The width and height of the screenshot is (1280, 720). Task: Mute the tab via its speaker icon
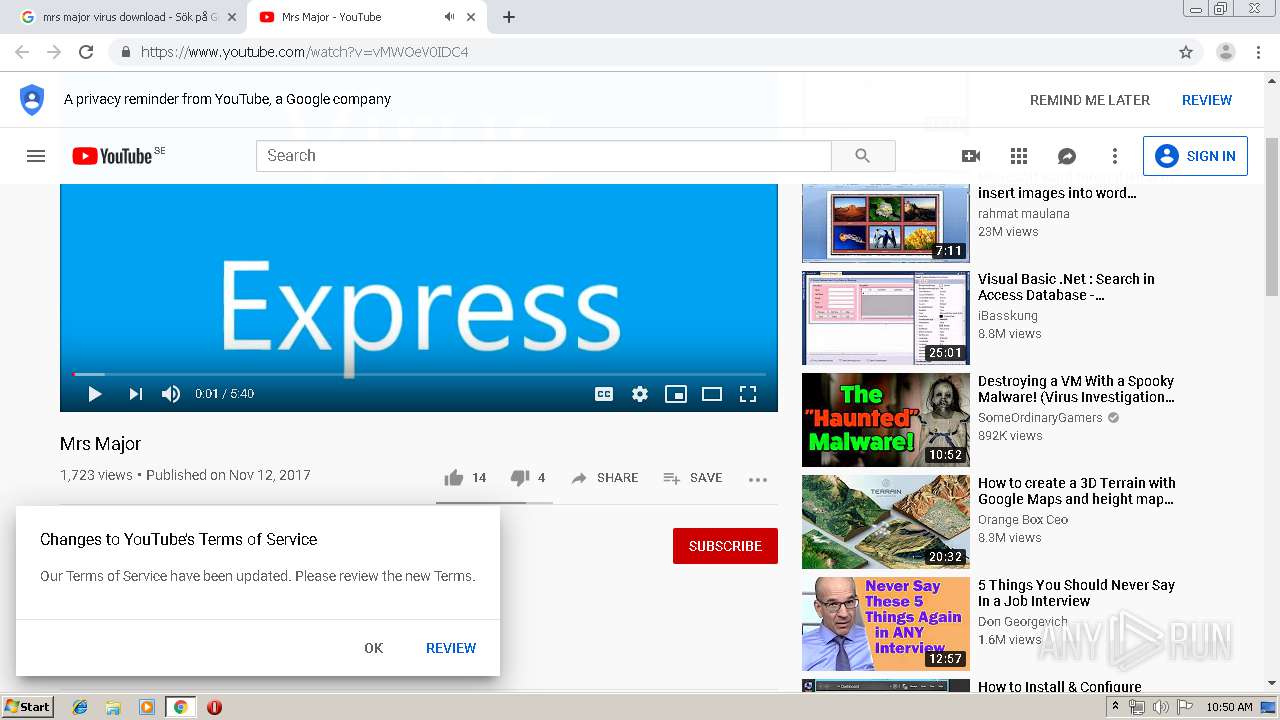pyautogui.click(x=449, y=17)
